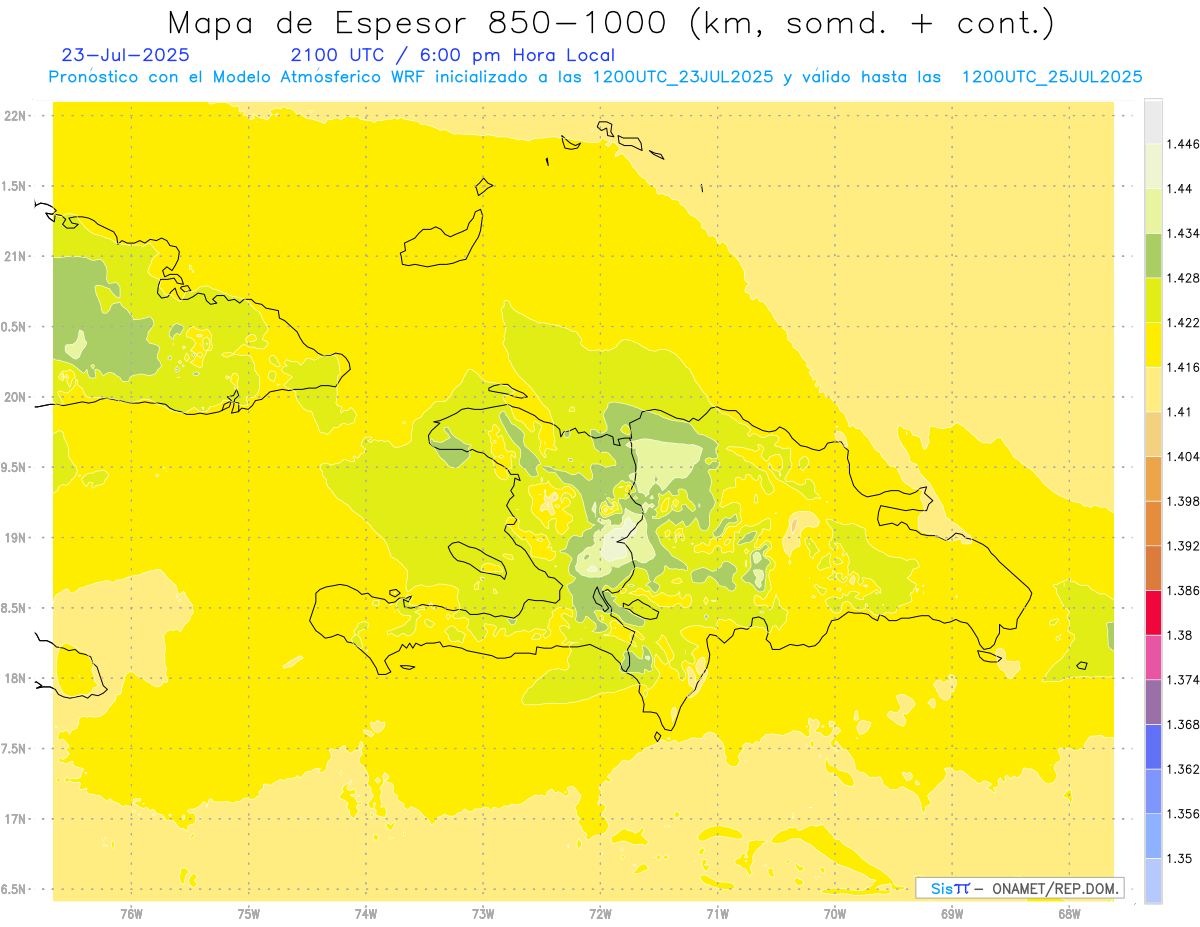Click the colorbar value '1.35'
This screenshot has height=927, width=1200.
[x=1179, y=858]
